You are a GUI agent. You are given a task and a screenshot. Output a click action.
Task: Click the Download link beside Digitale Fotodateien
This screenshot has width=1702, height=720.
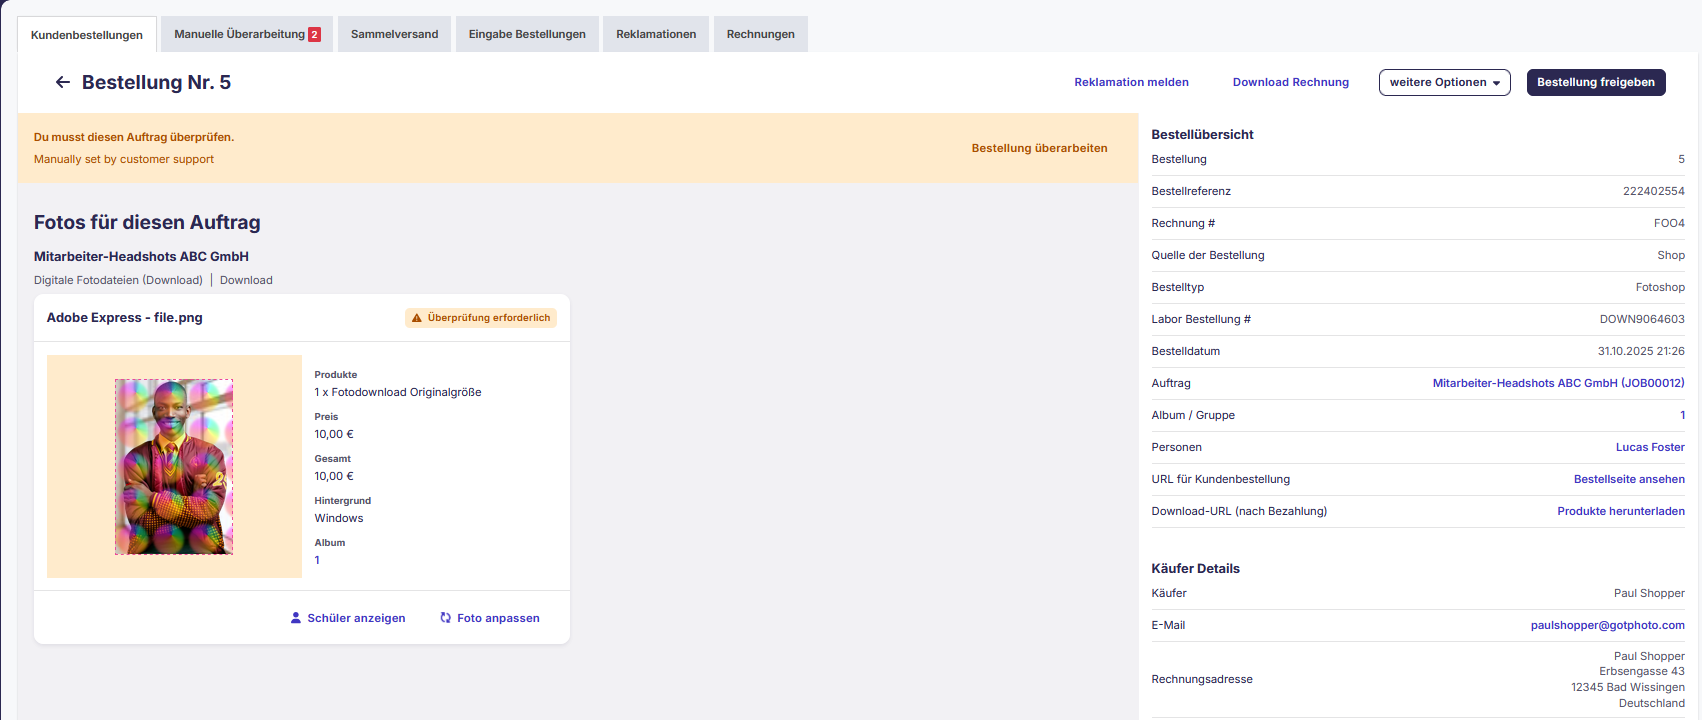246,280
